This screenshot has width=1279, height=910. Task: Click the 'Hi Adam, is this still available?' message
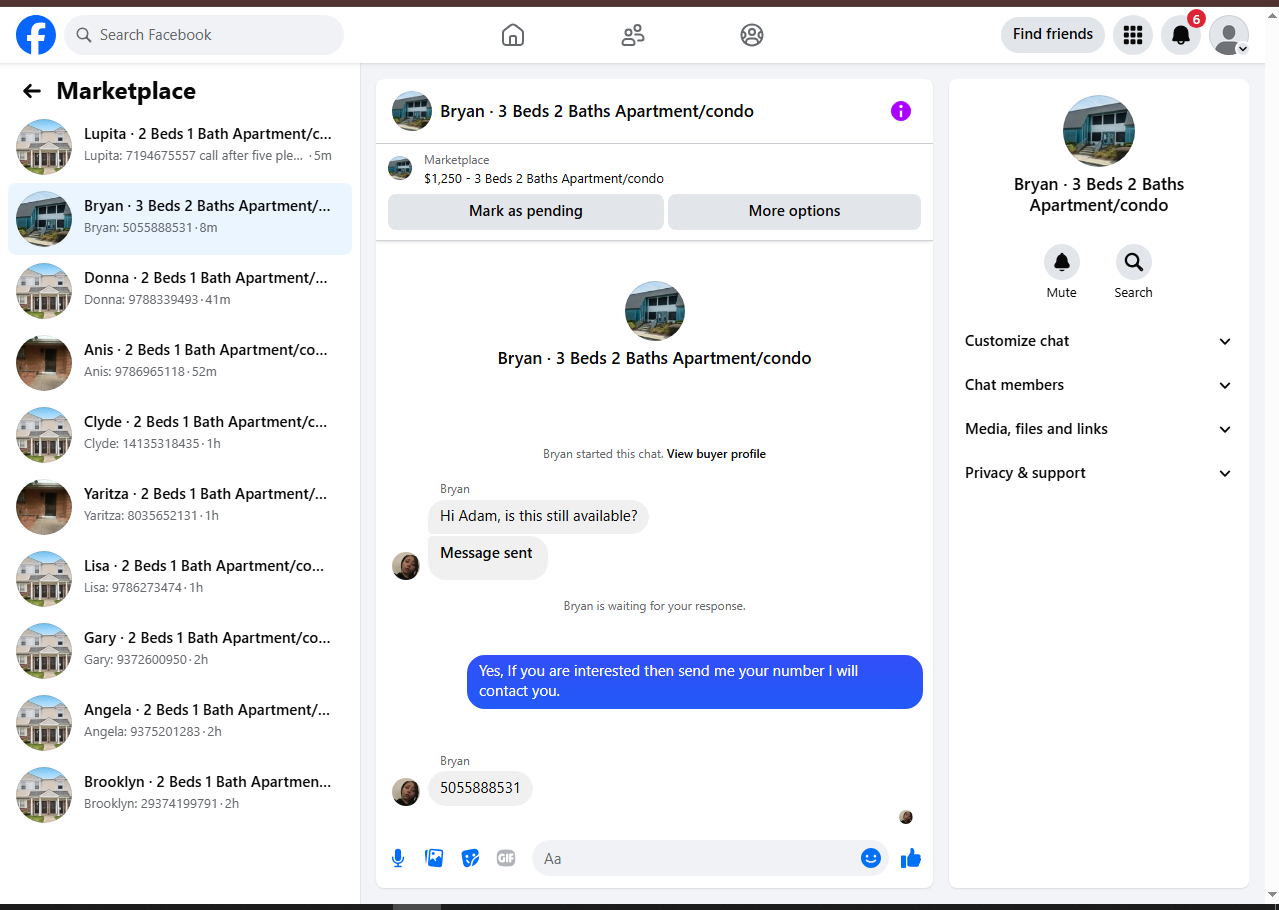pos(538,516)
